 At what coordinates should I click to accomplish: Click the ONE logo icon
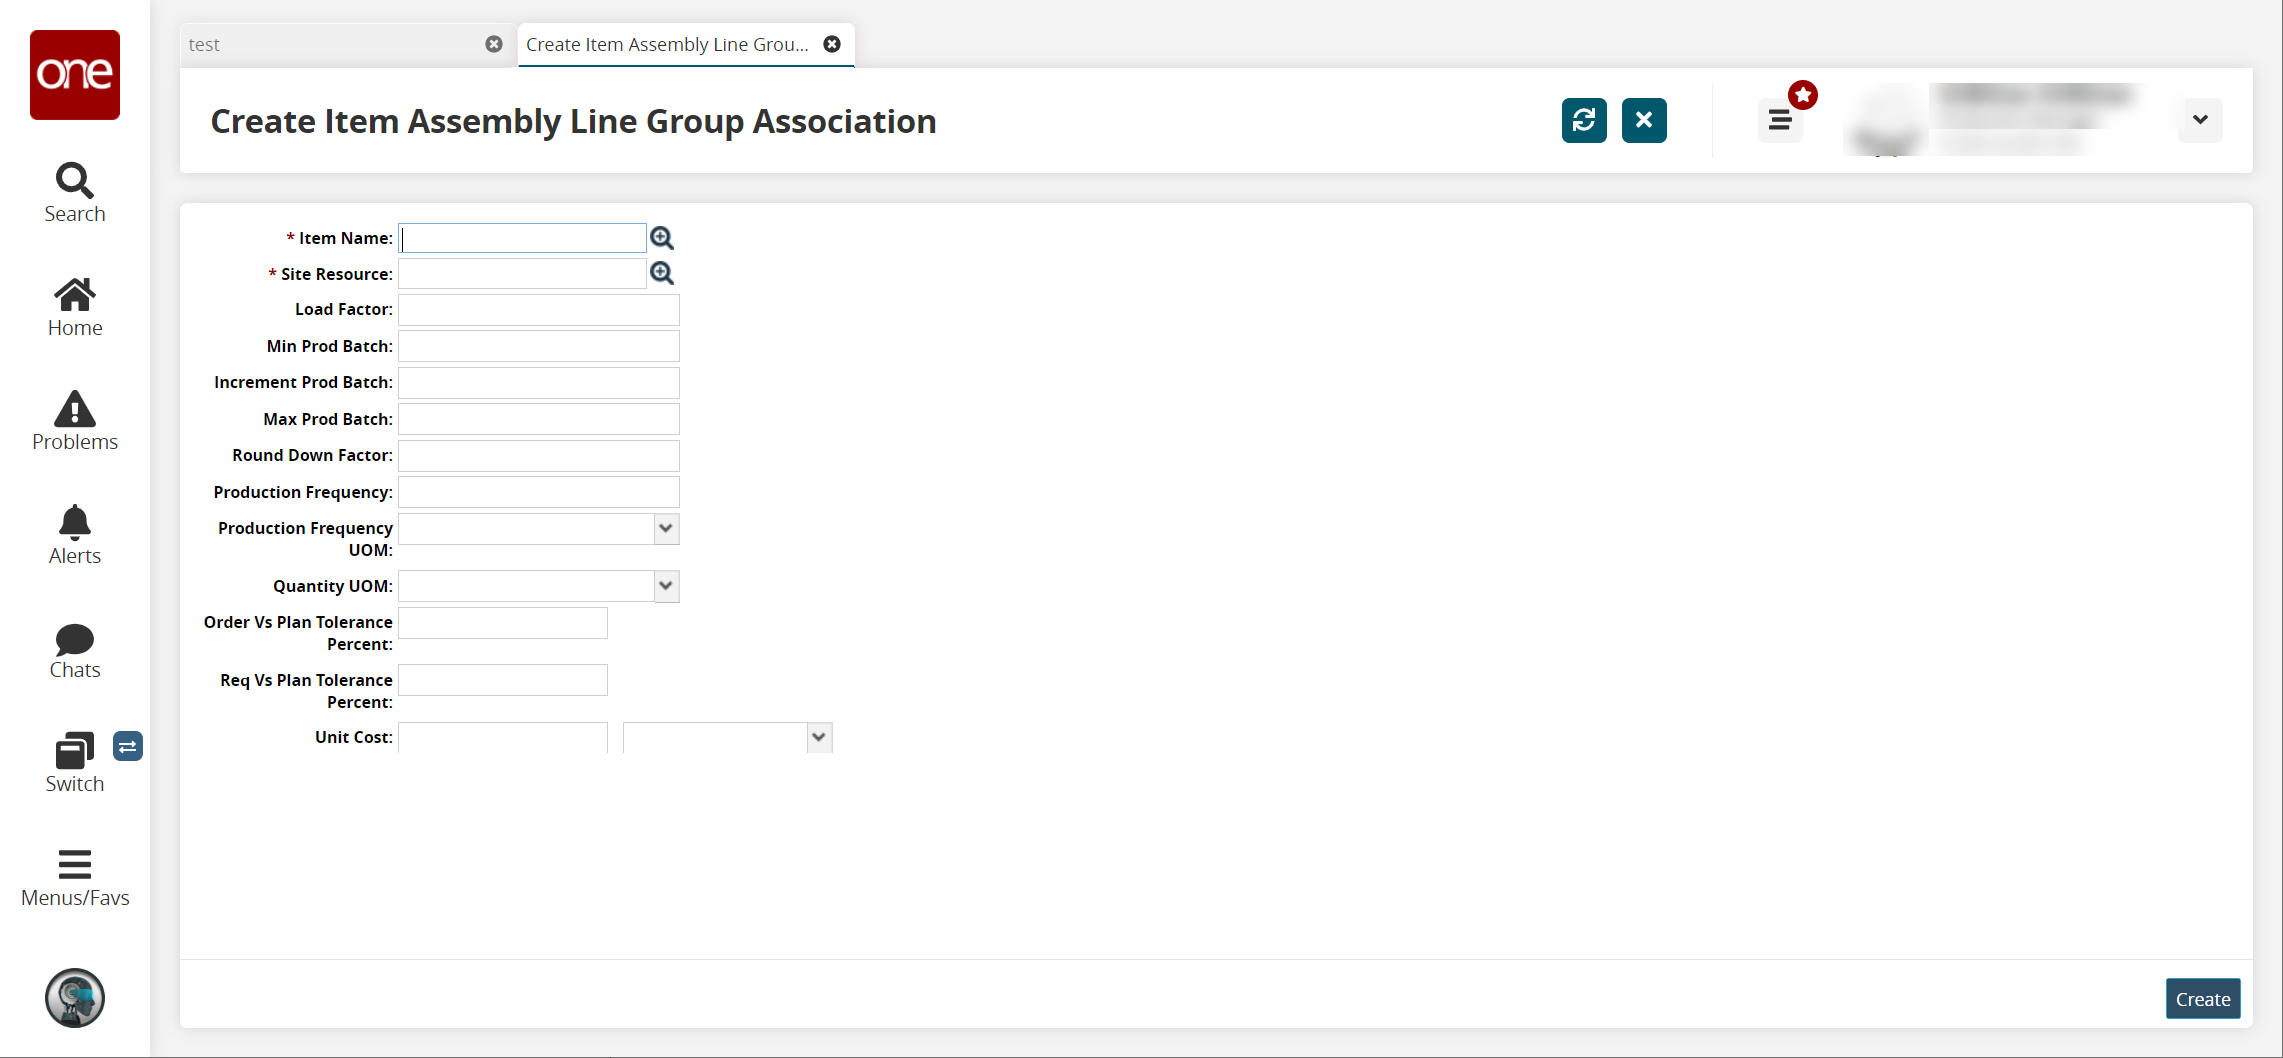click(x=75, y=75)
